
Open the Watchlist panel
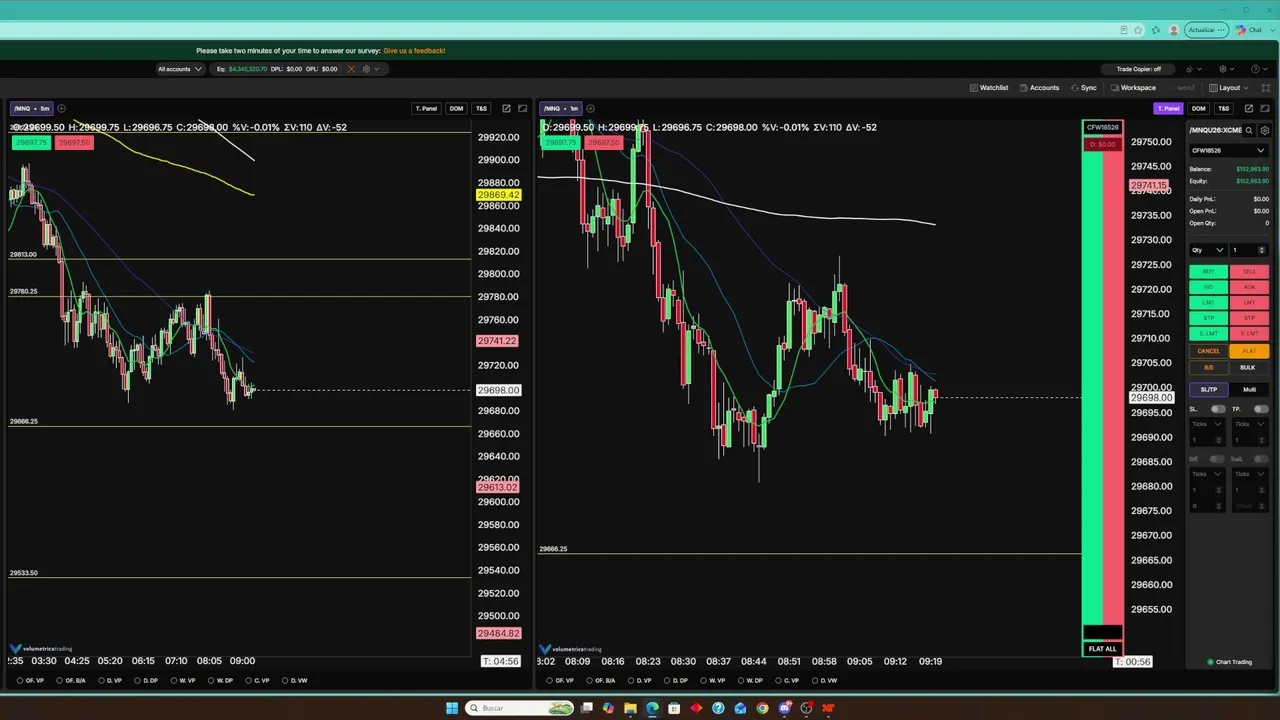[989, 88]
